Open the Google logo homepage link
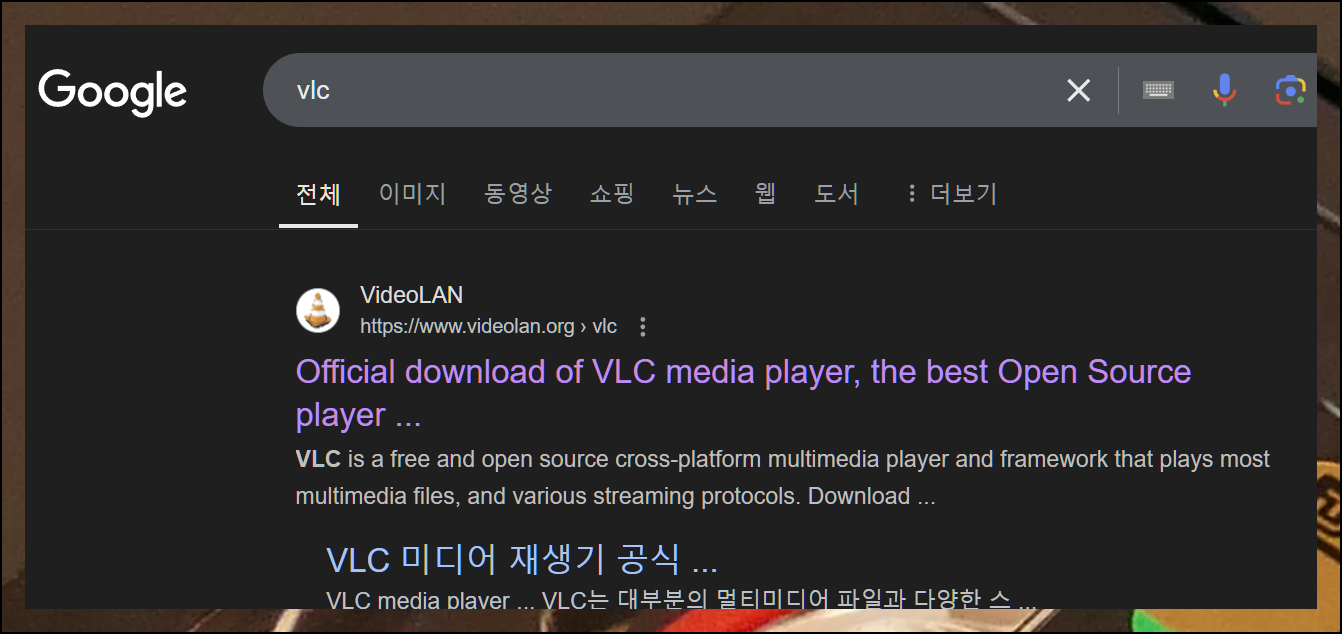Viewport: 1342px width, 634px height. coord(112,92)
